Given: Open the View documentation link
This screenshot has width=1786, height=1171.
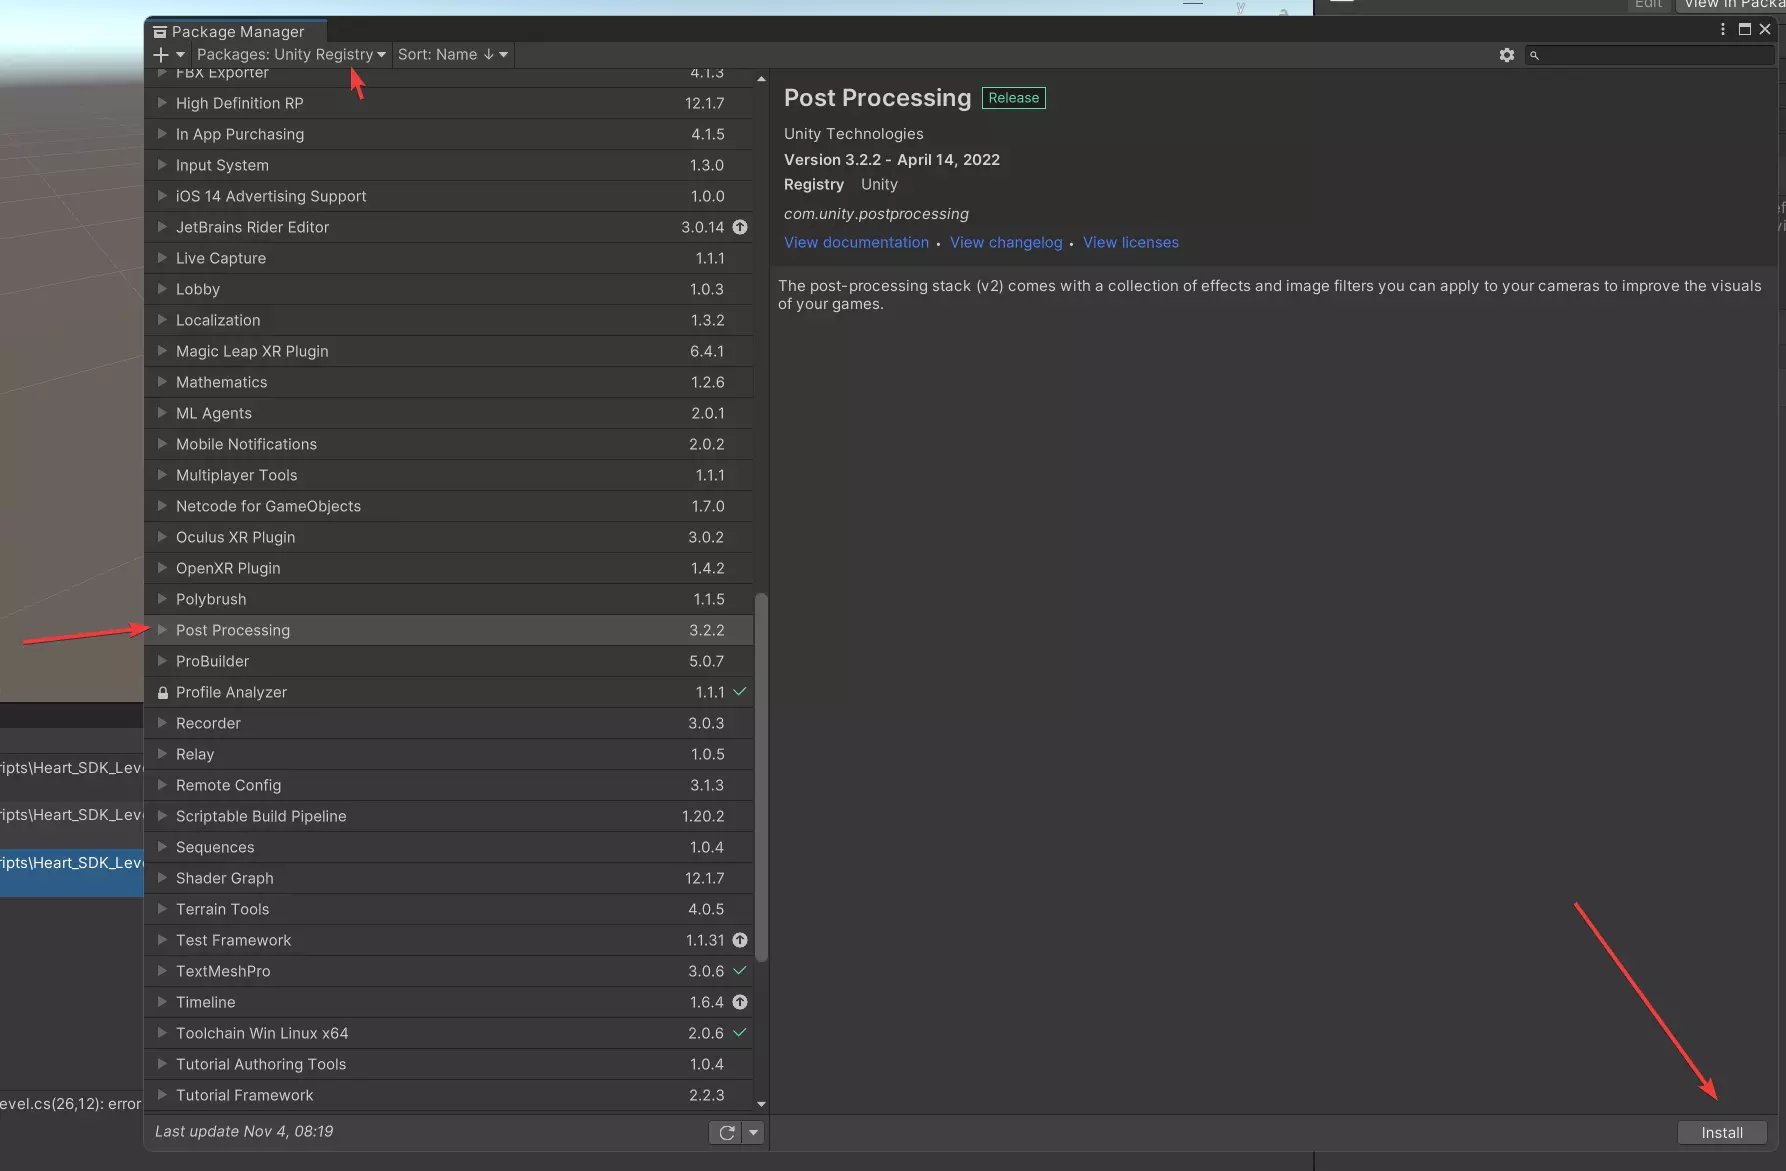Looking at the screenshot, I should pos(856,242).
